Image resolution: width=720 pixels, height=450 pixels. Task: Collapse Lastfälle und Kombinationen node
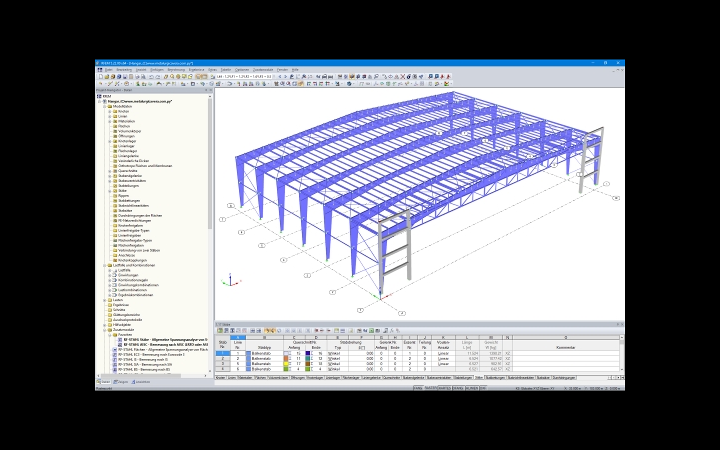(x=105, y=265)
